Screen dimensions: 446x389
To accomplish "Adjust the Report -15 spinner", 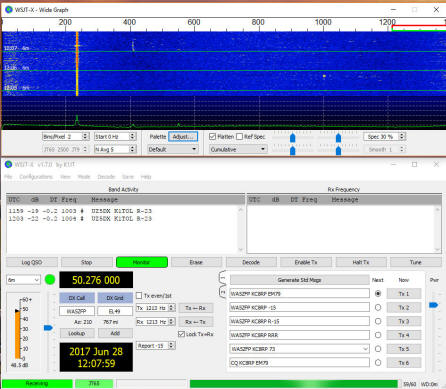I will pyautogui.click(x=171, y=346).
